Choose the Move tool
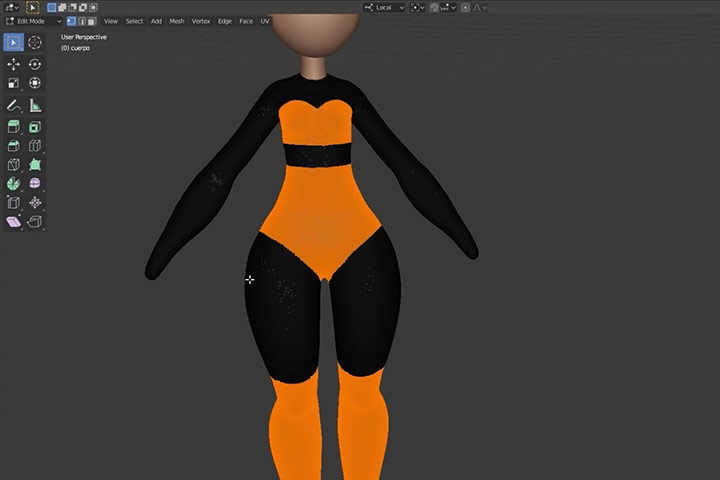This screenshot has width=720, height=480. [x=13, y=64]
